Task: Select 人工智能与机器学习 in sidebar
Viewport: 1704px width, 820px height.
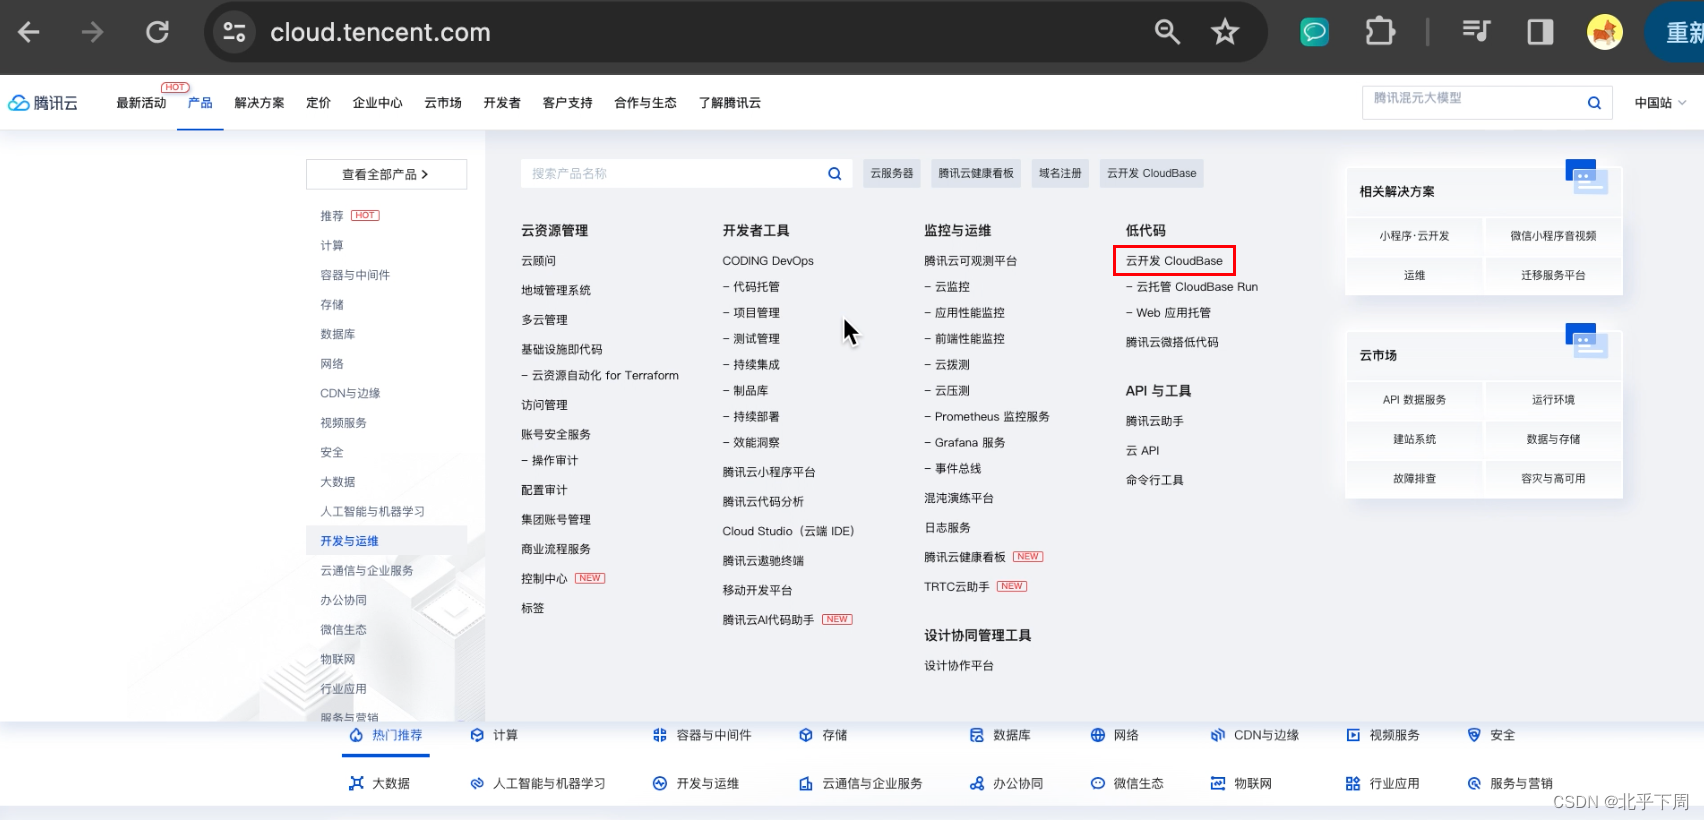Action: click(372, 511)
